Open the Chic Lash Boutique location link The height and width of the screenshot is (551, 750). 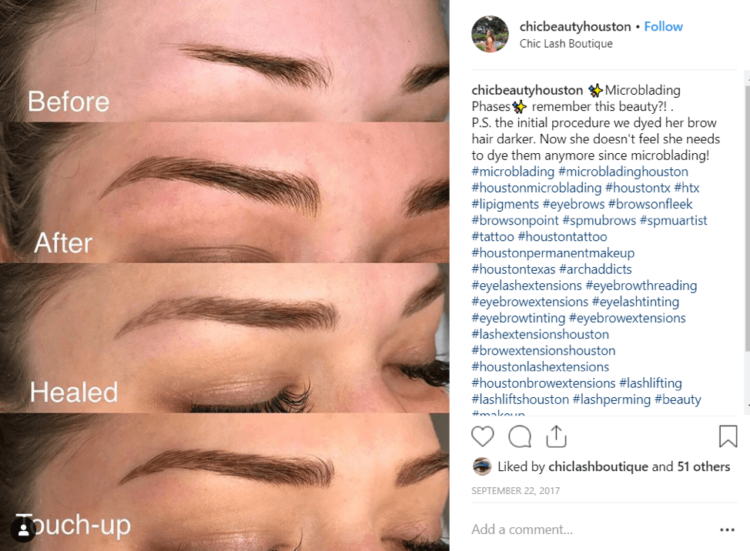[x=566, y=44]
